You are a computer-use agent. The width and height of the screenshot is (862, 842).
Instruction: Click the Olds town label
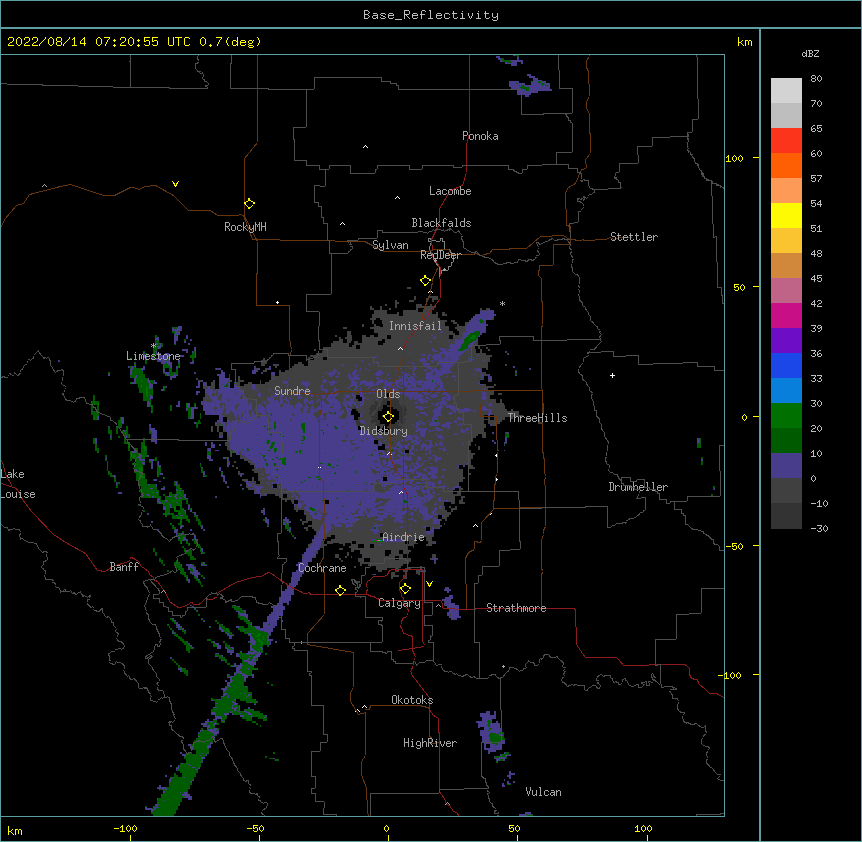click(388, 394)
